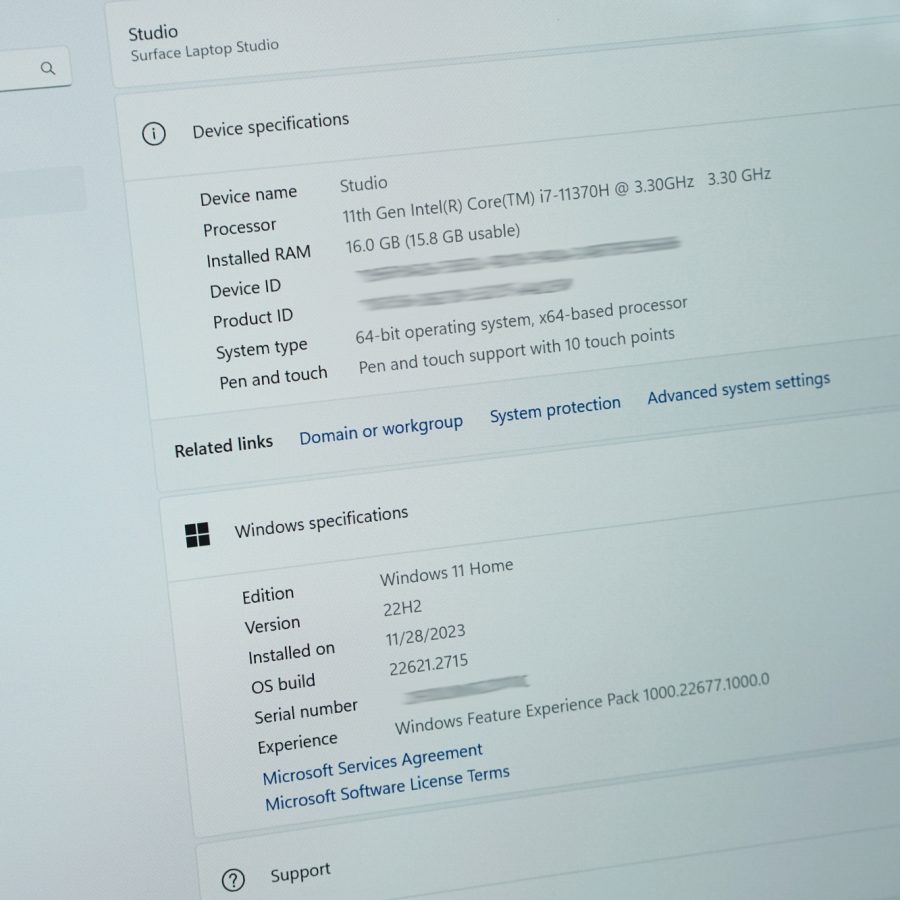
Task: Open System protection link
Action: click(x=555, y=409)
